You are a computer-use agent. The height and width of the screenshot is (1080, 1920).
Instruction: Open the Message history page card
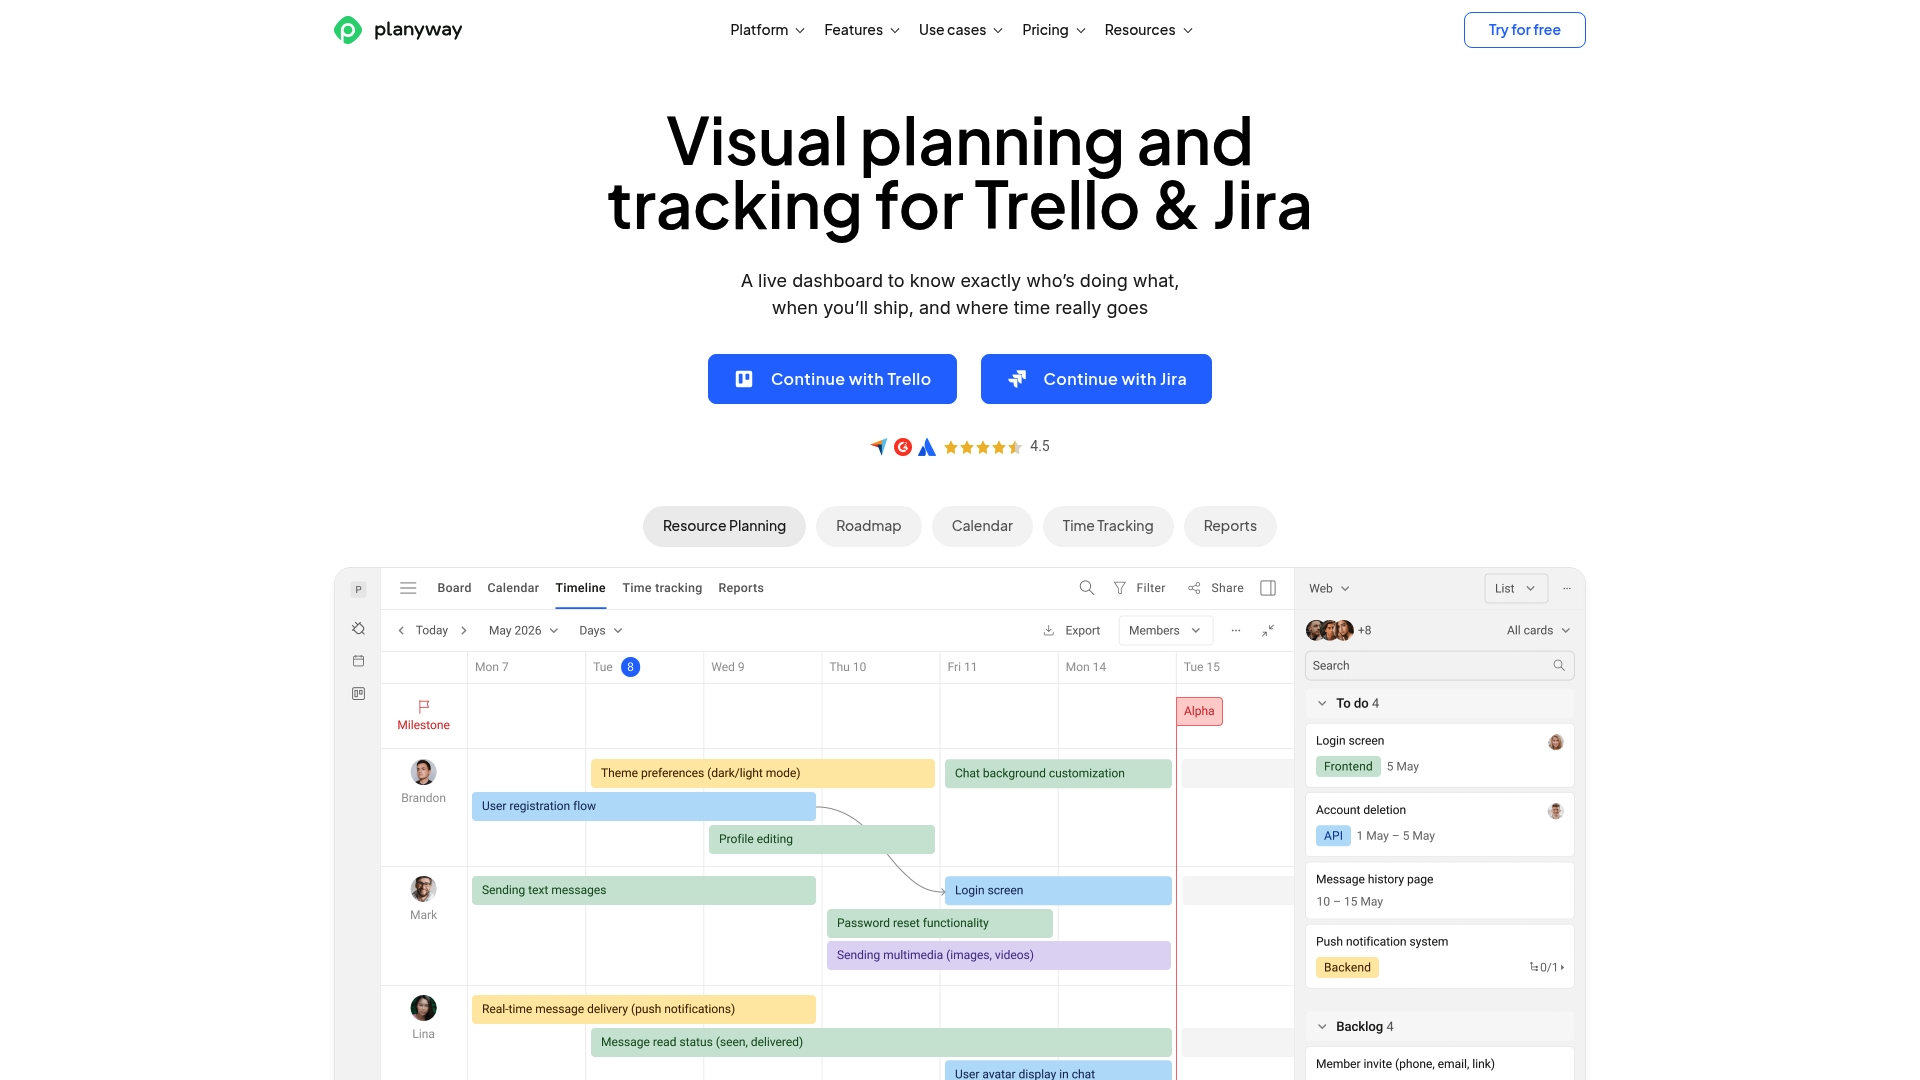pos(1440,891)
